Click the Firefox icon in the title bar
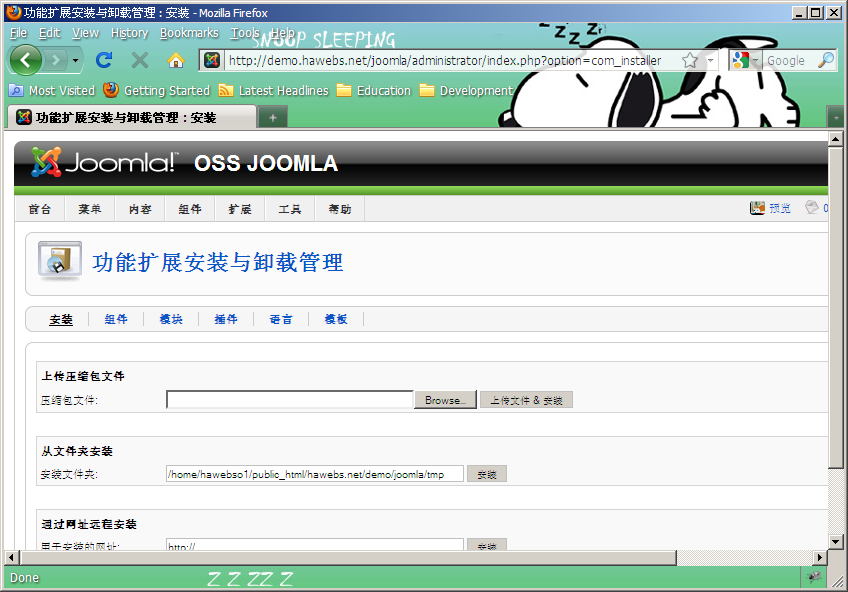The image size is (848, 592). 14,12
